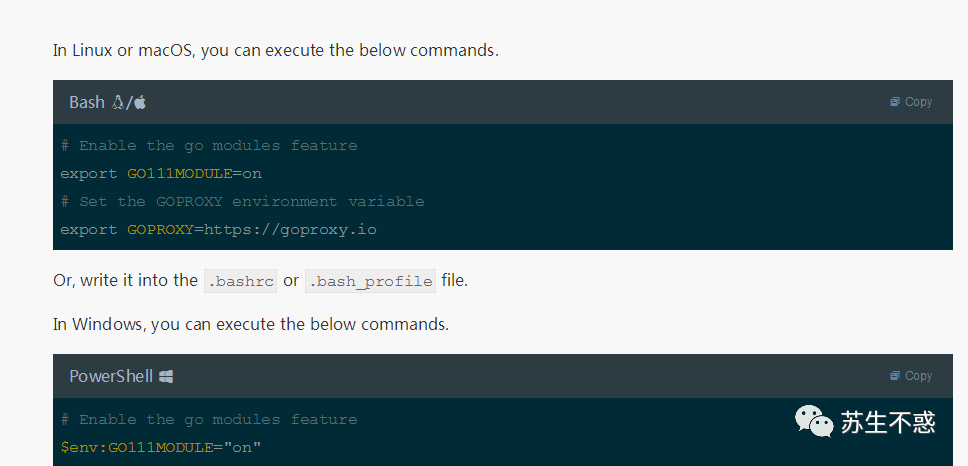The image size is (968, 466).
Task: Click the 'Set the GOPROXY environment variable' comment
Action: point(242,201)
